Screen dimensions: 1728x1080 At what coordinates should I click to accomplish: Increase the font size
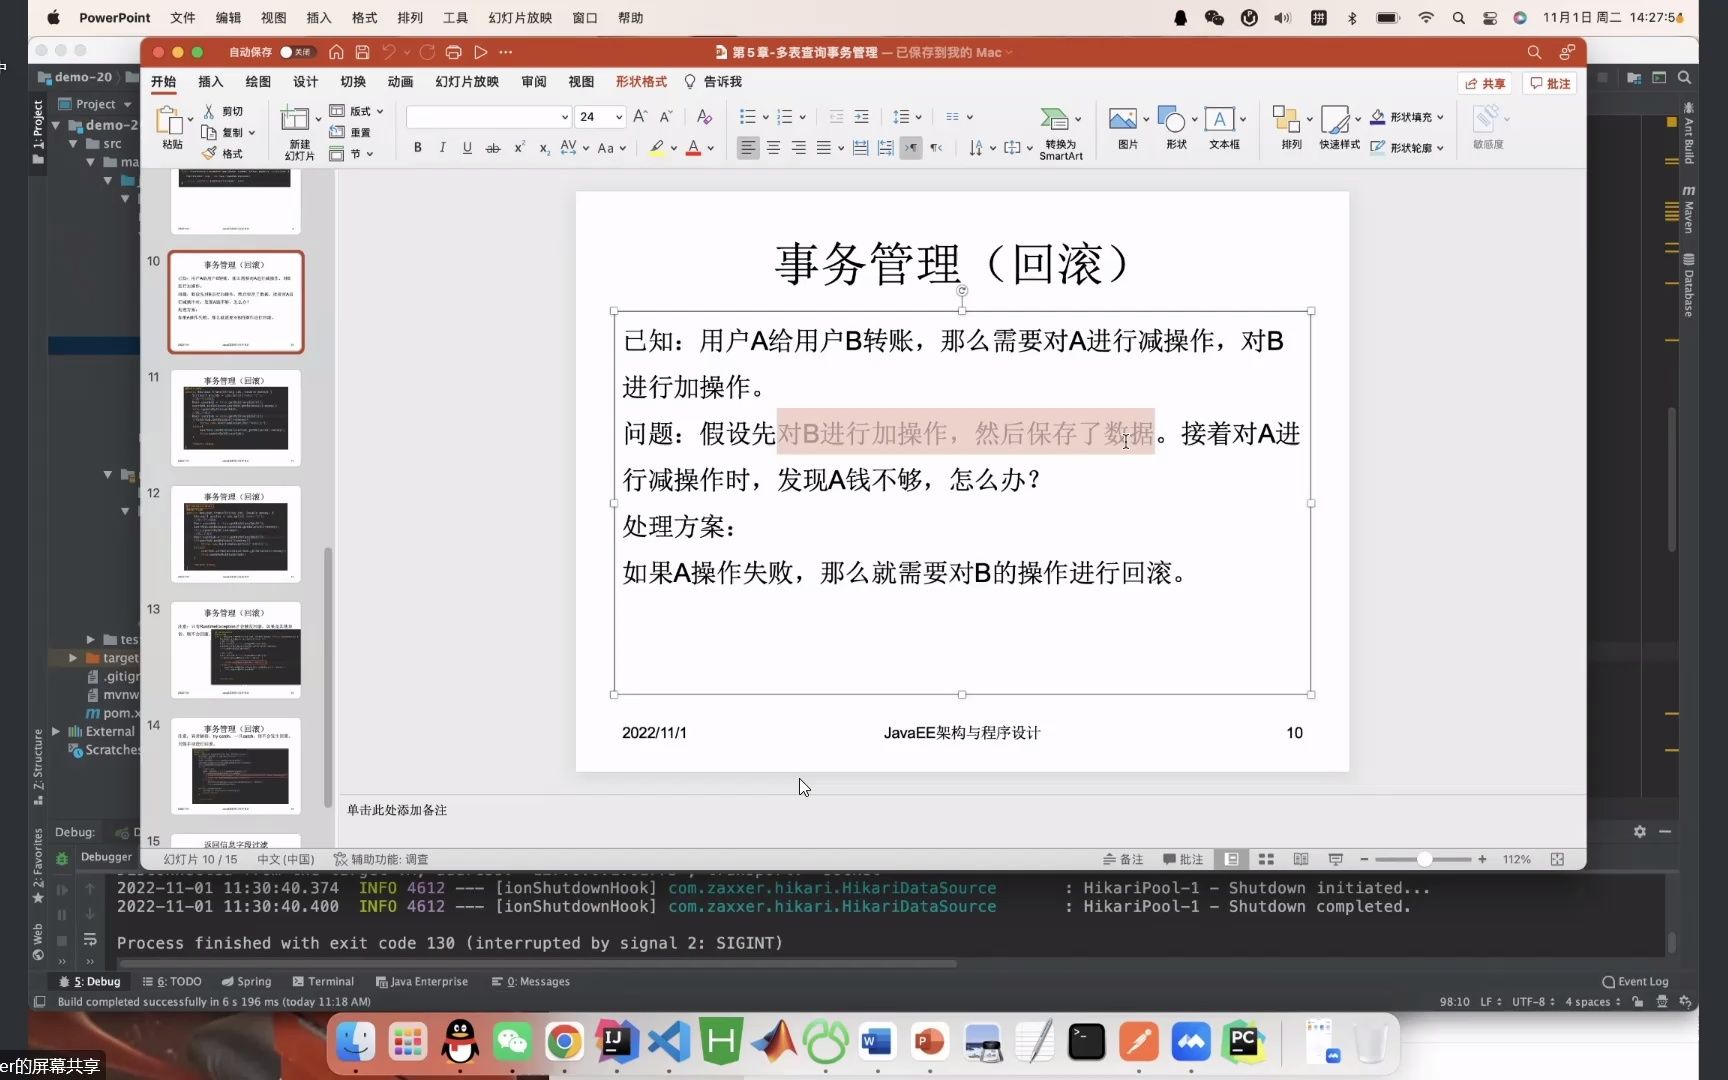640,117
